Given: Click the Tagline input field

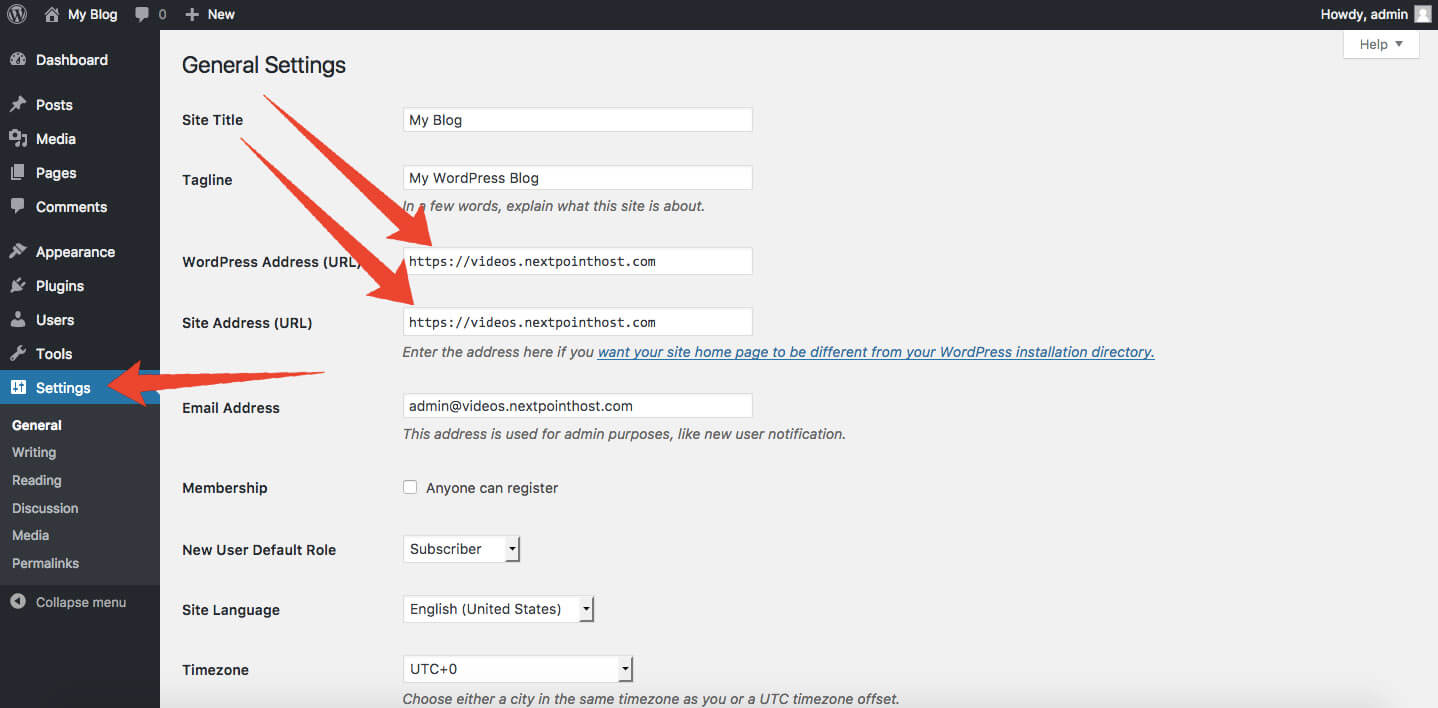Looking at the screenshot, I should pos(578,178).
